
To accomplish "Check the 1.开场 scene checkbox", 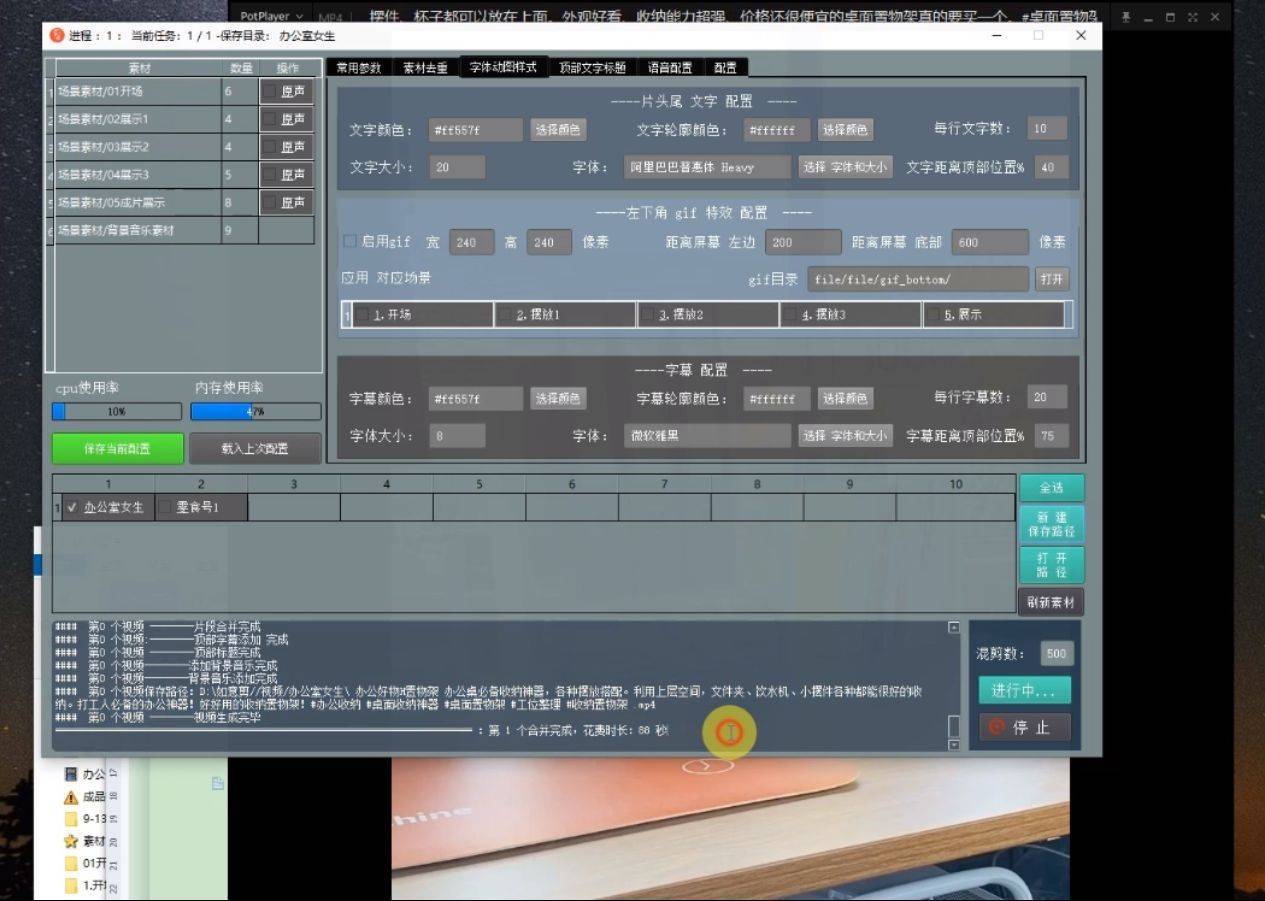I will [x=362, y=314].
